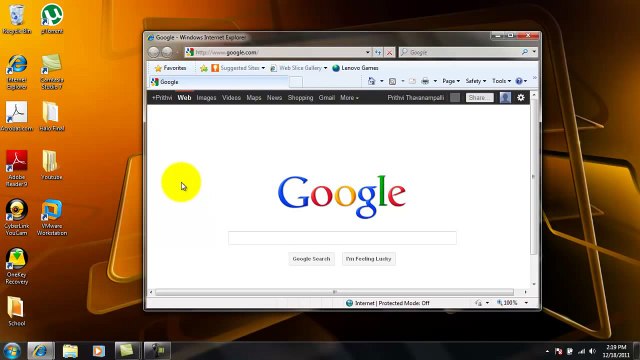Click the refresh page icon
Screen dimensions: 640x360
tap(378, 52)
